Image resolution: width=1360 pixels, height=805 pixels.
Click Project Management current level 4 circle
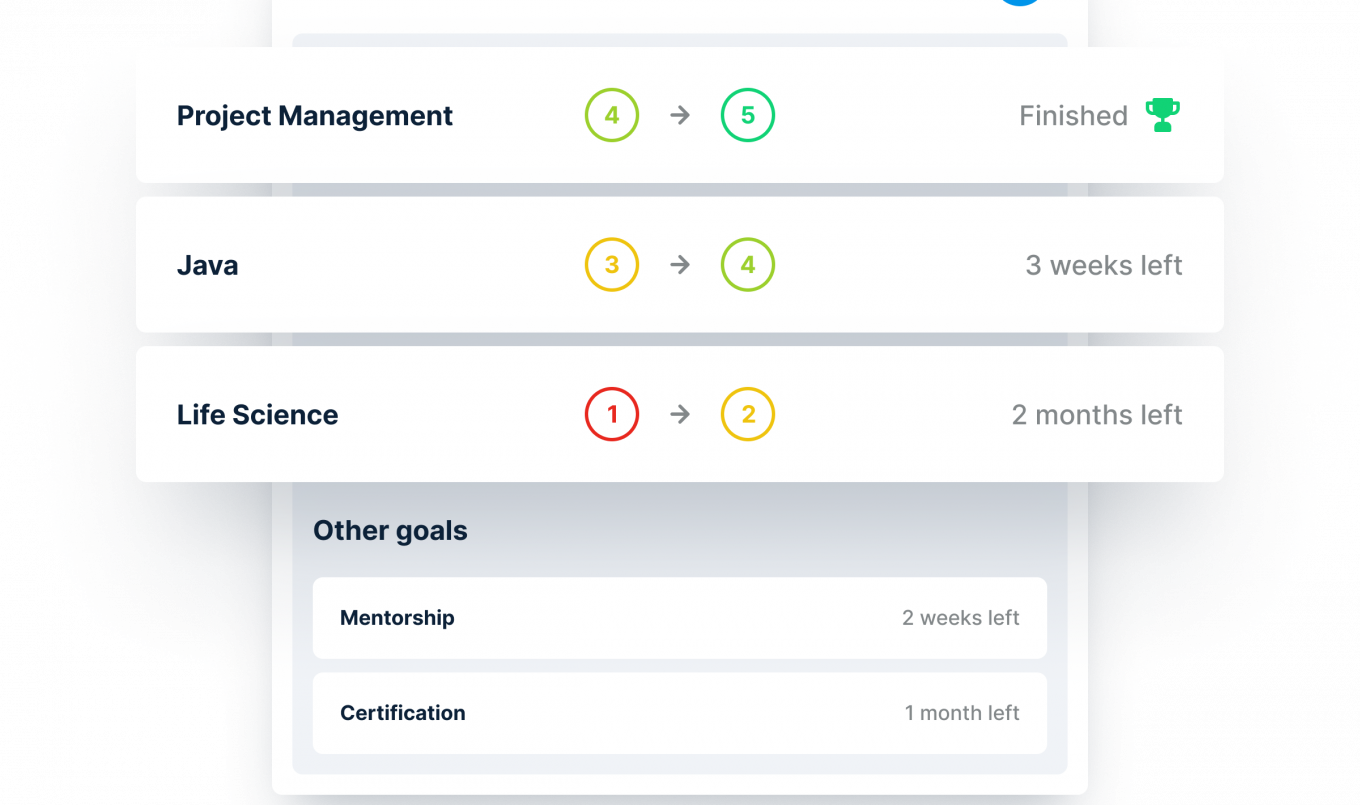click(612, 116)
